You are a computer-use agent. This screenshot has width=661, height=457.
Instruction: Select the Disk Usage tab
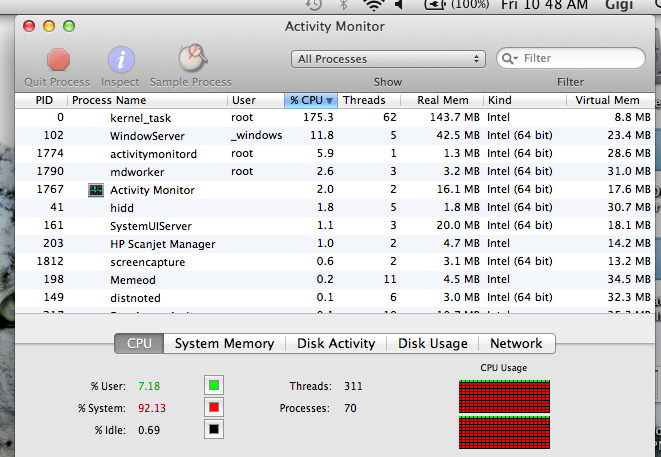(x=433, y=344)
